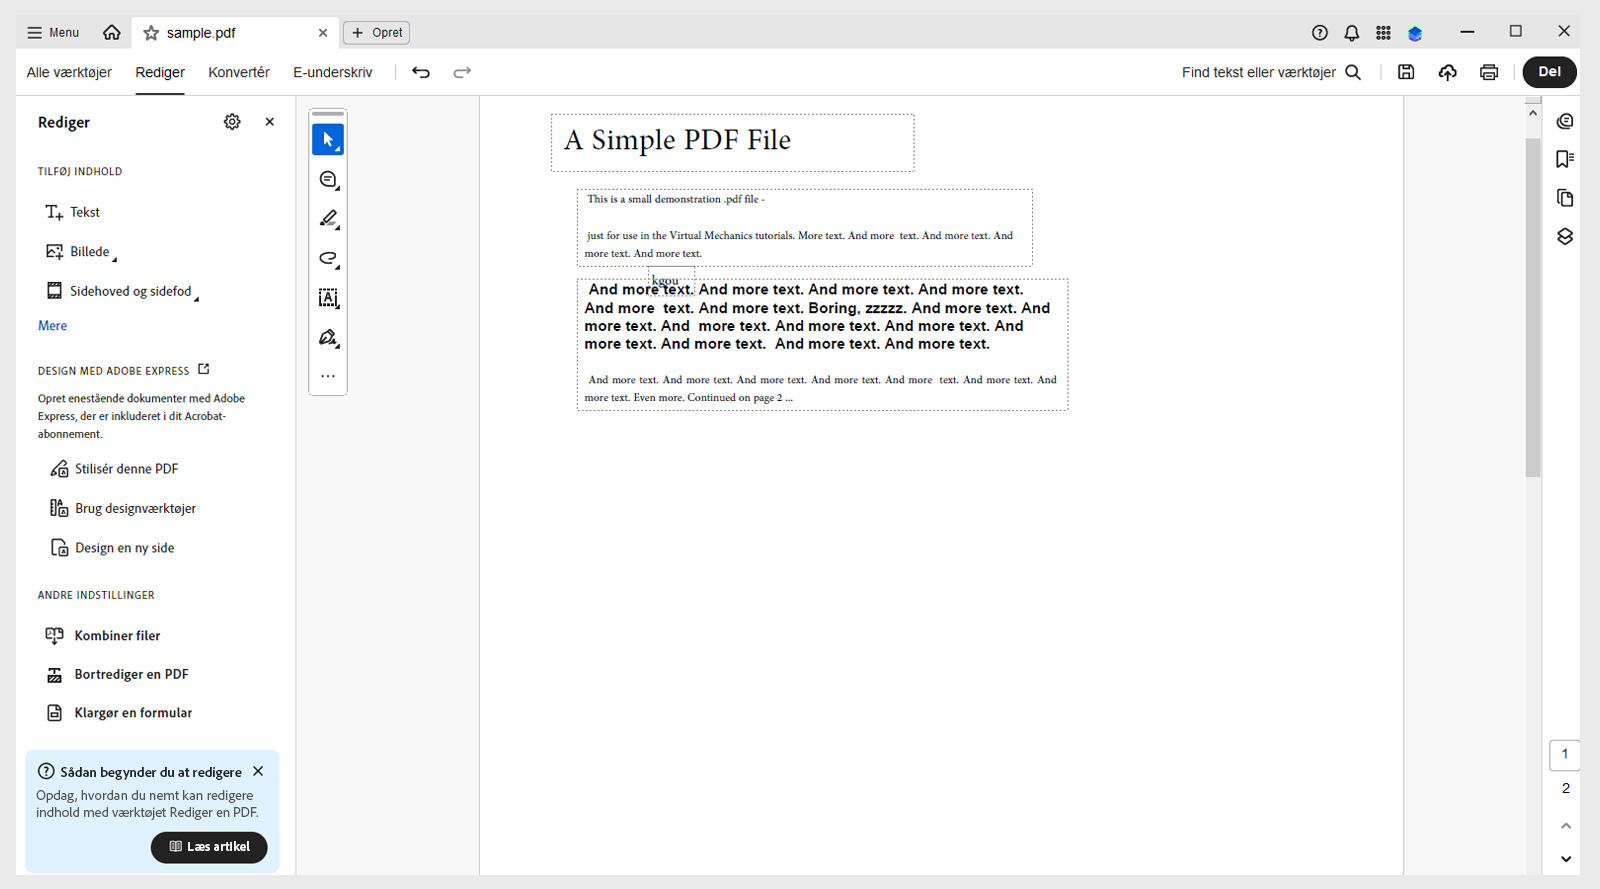Dismiss the Sådan begynder du tip
The height and width of the screenshot is (889, 1600).
click(258, 772)
